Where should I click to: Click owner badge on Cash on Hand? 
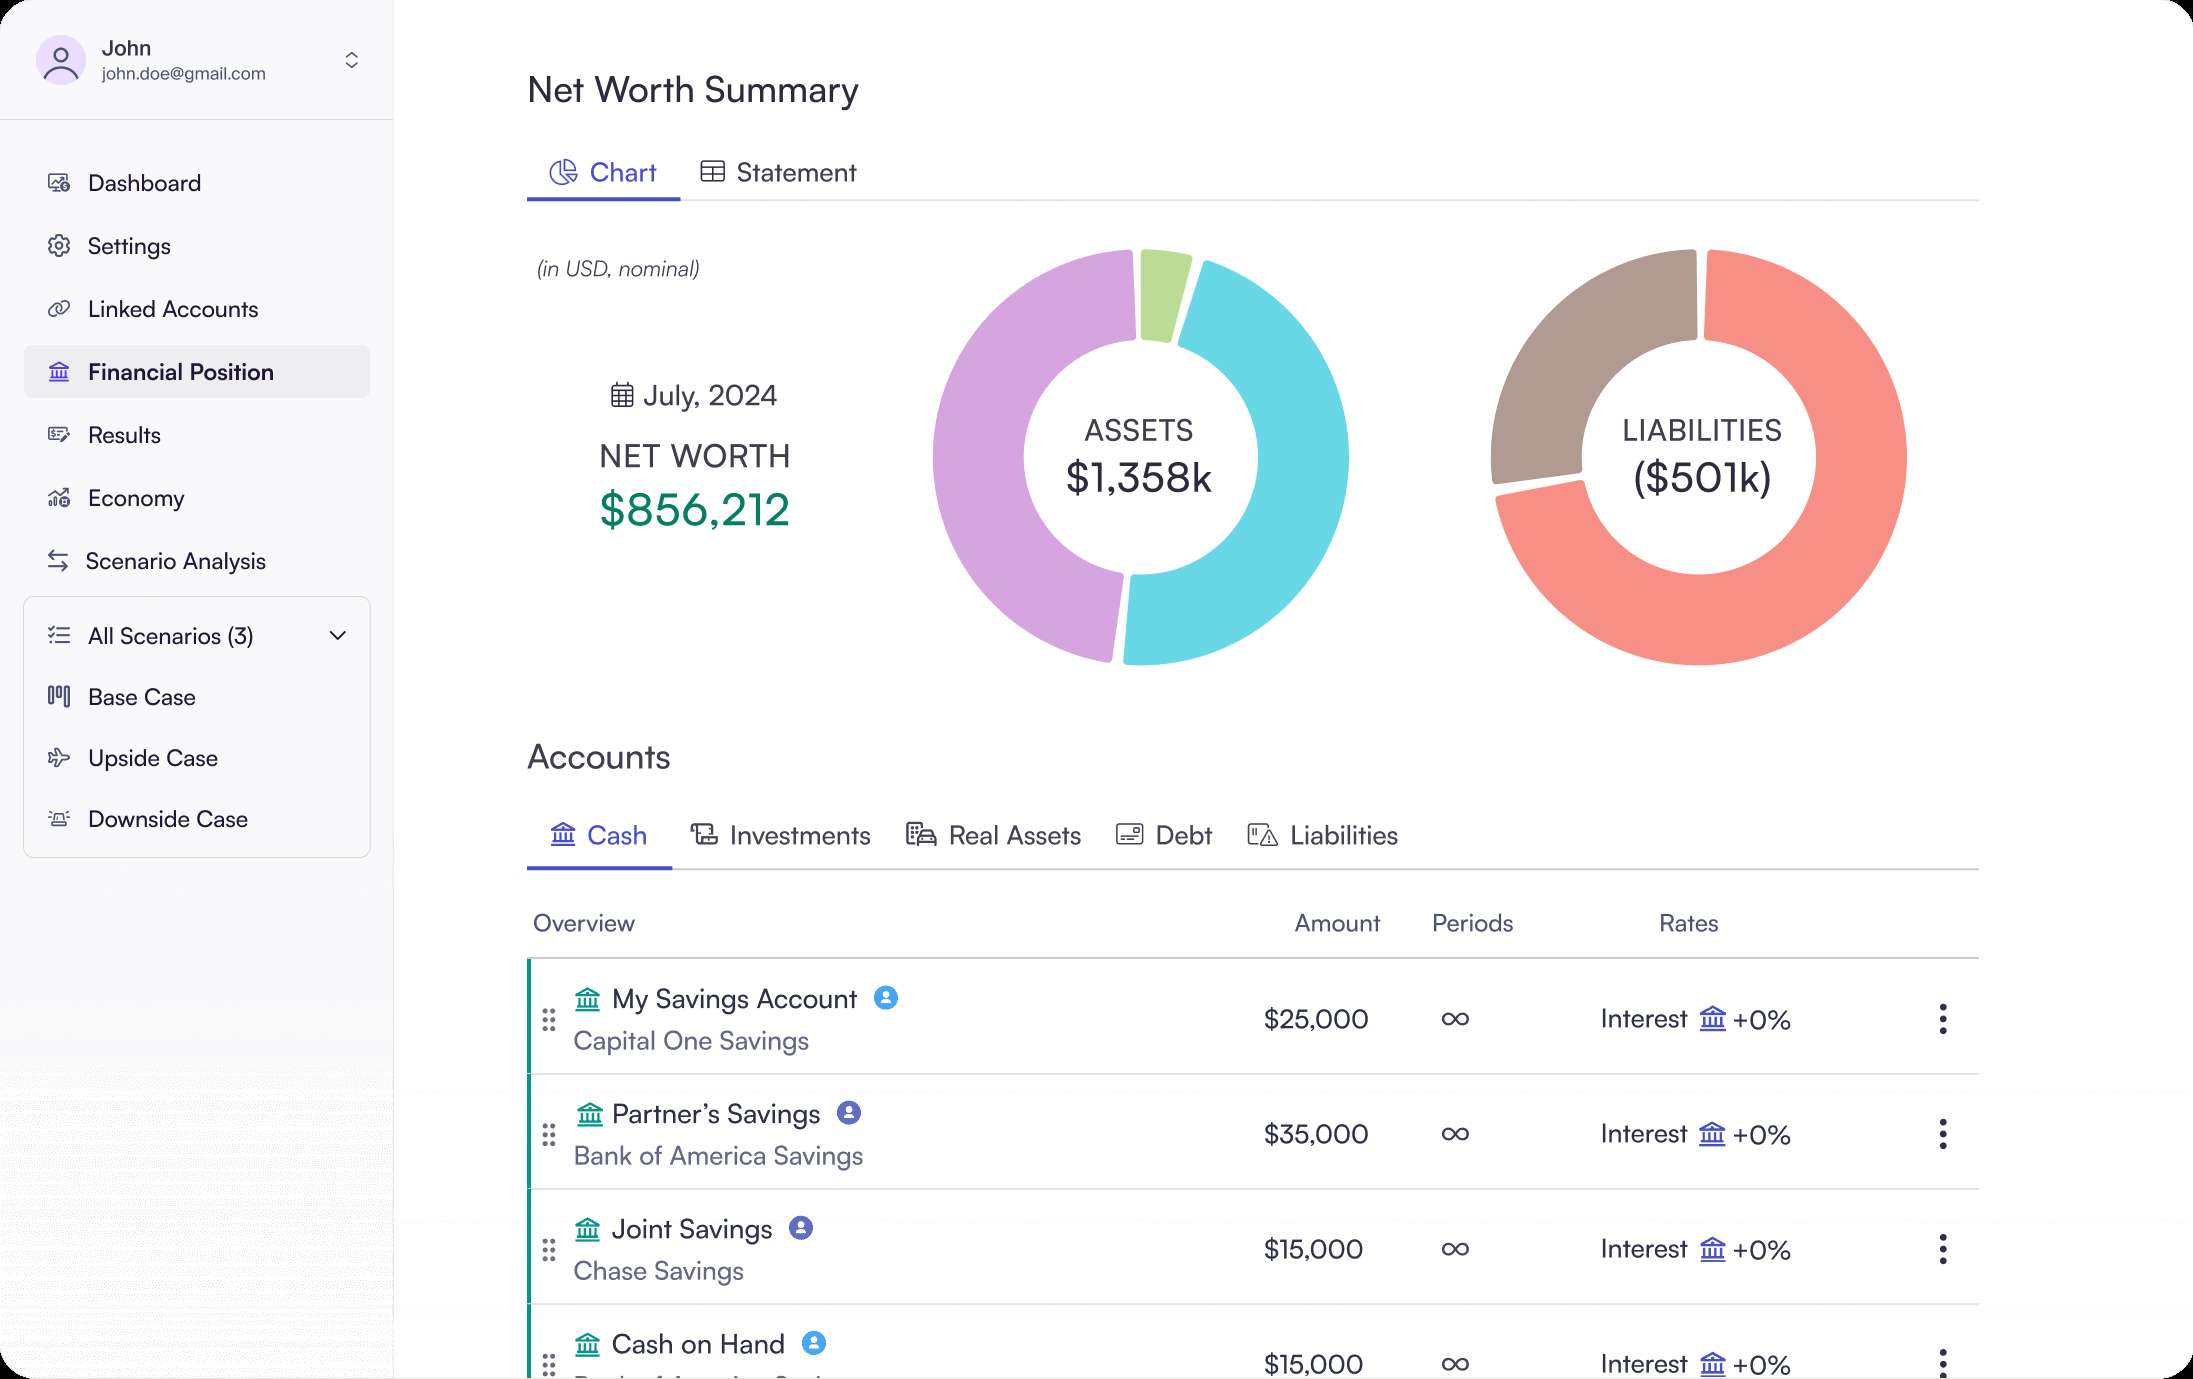click(814, 1342)
